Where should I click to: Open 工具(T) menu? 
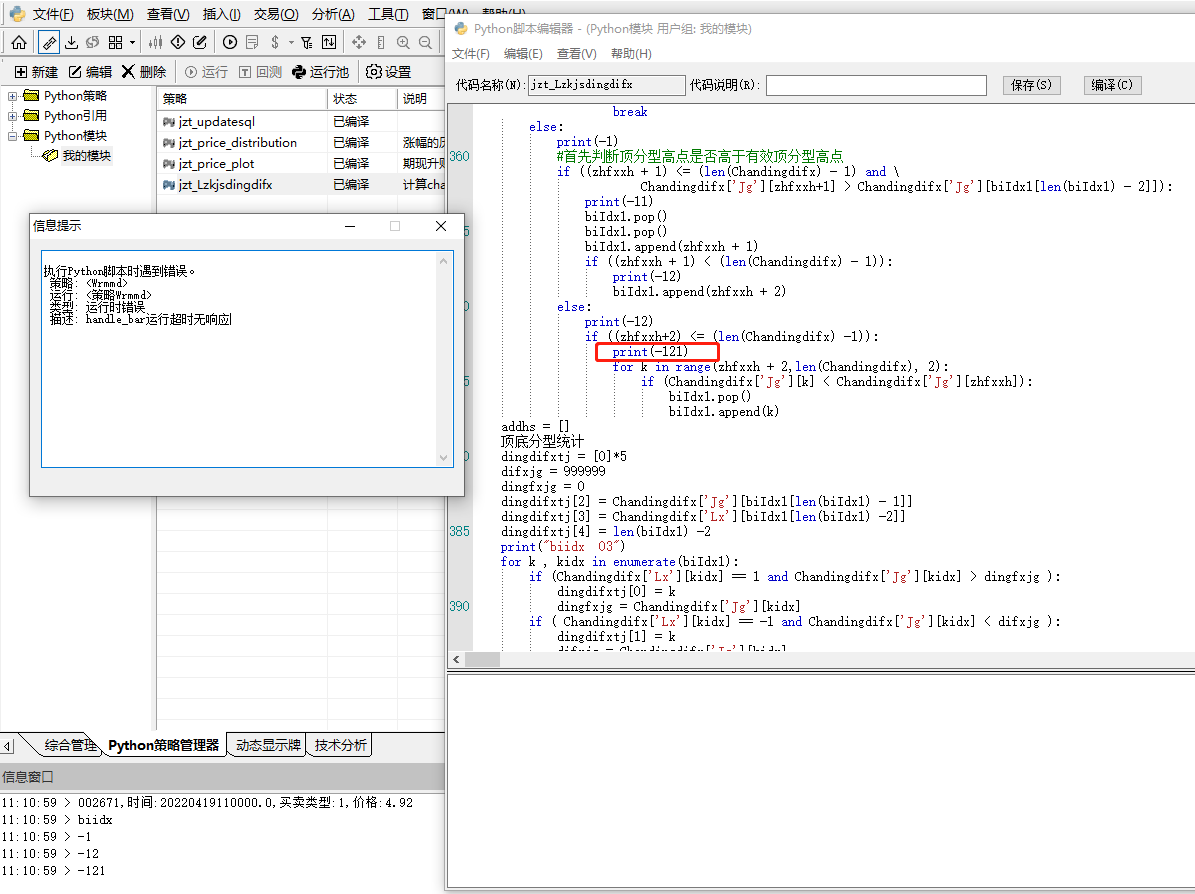click(x=388, y=14)
